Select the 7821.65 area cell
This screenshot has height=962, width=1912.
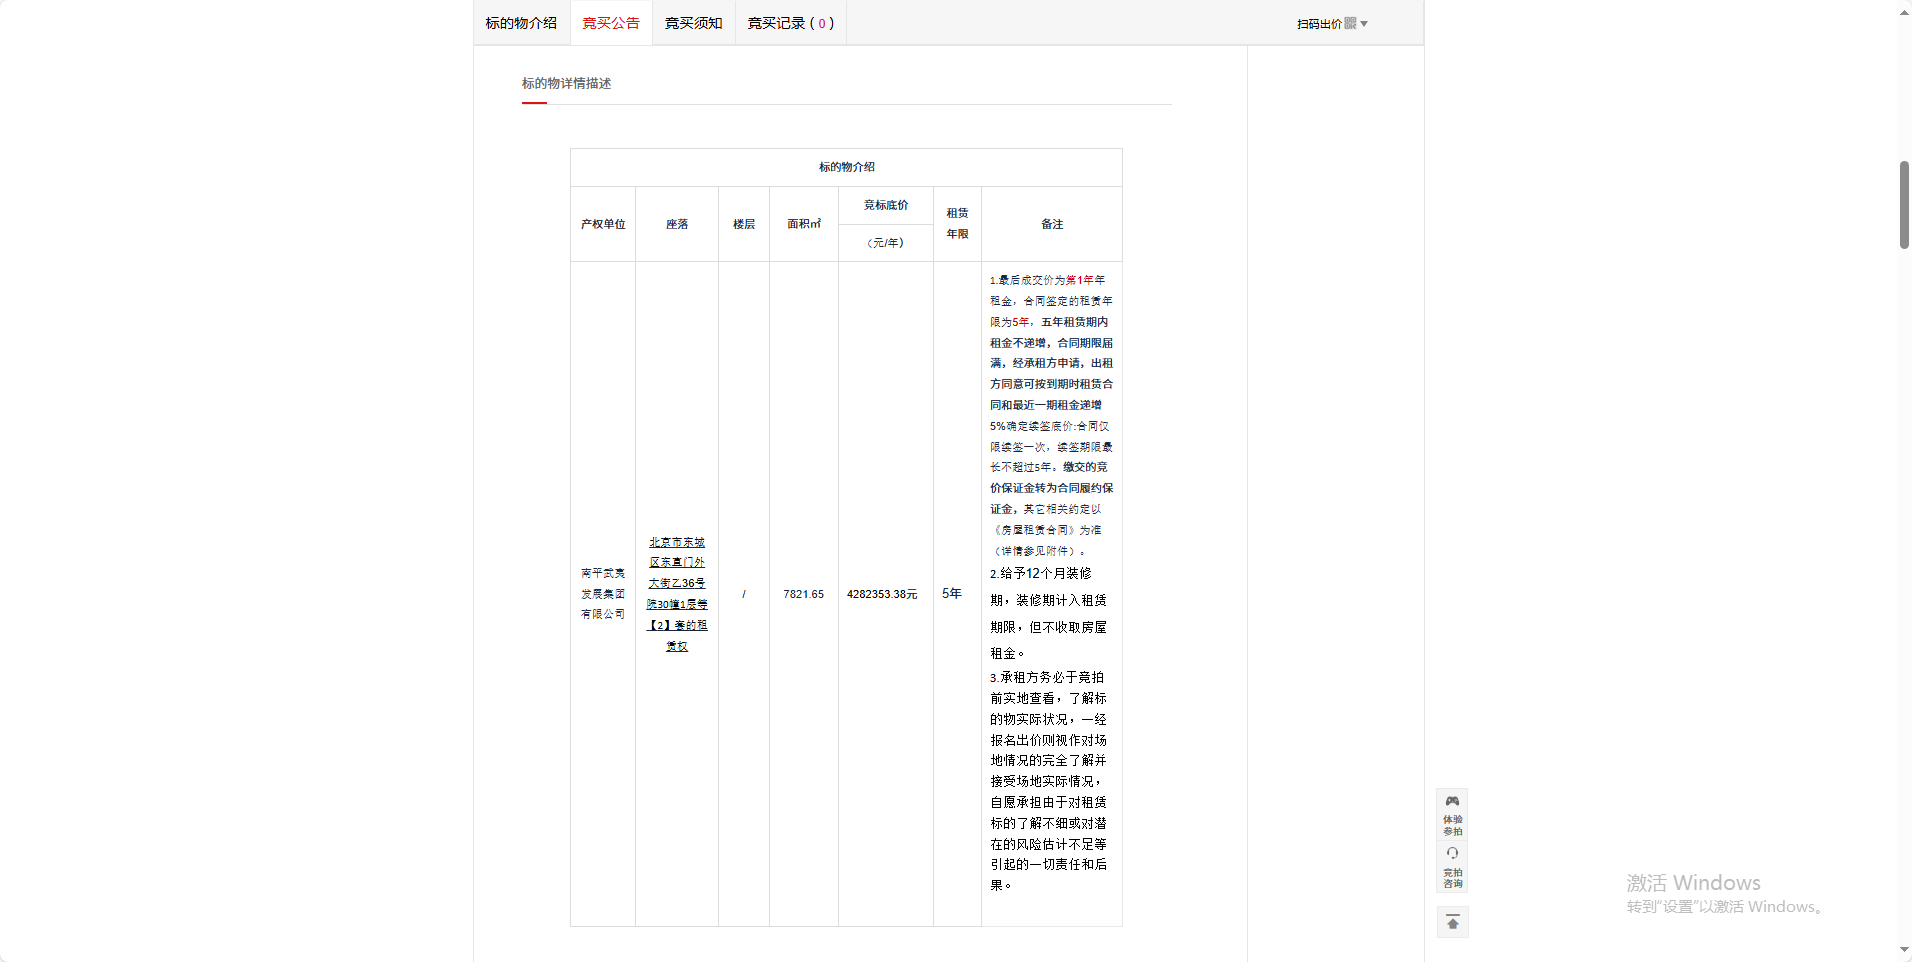[803, 594]
